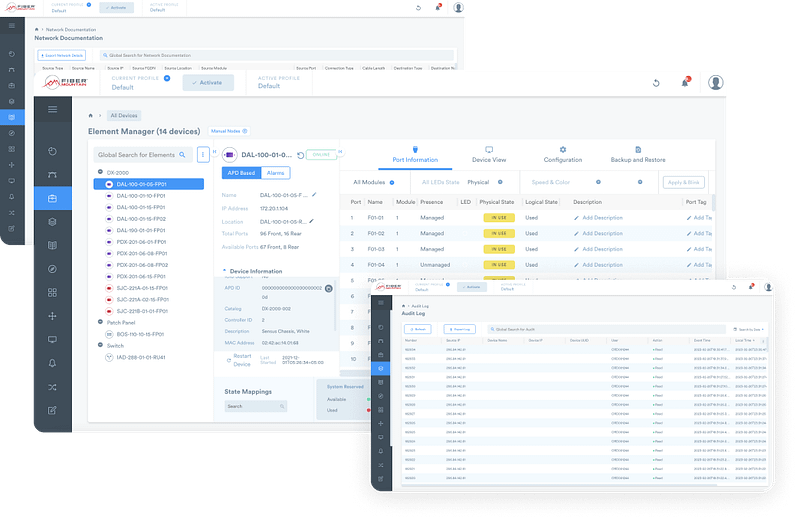The height and width of the screenshot is (522, 800).
Task: Click the Manual Nodes button
Action: coord(229,131)
